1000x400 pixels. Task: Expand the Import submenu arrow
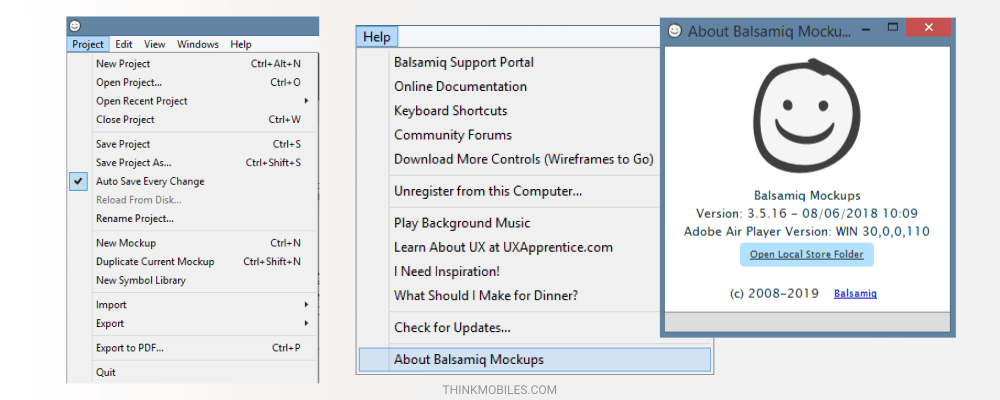(x=307, y=305)
